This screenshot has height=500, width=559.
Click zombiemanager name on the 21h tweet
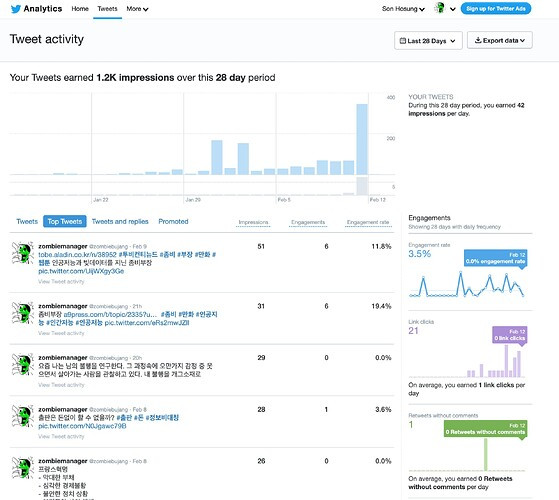[63, 306]
